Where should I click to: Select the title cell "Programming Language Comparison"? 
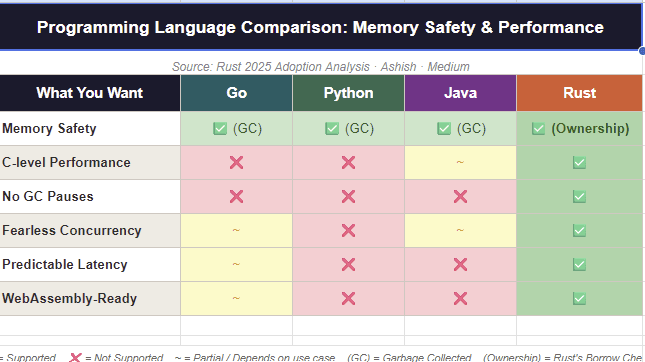click(x=320, y=27)
